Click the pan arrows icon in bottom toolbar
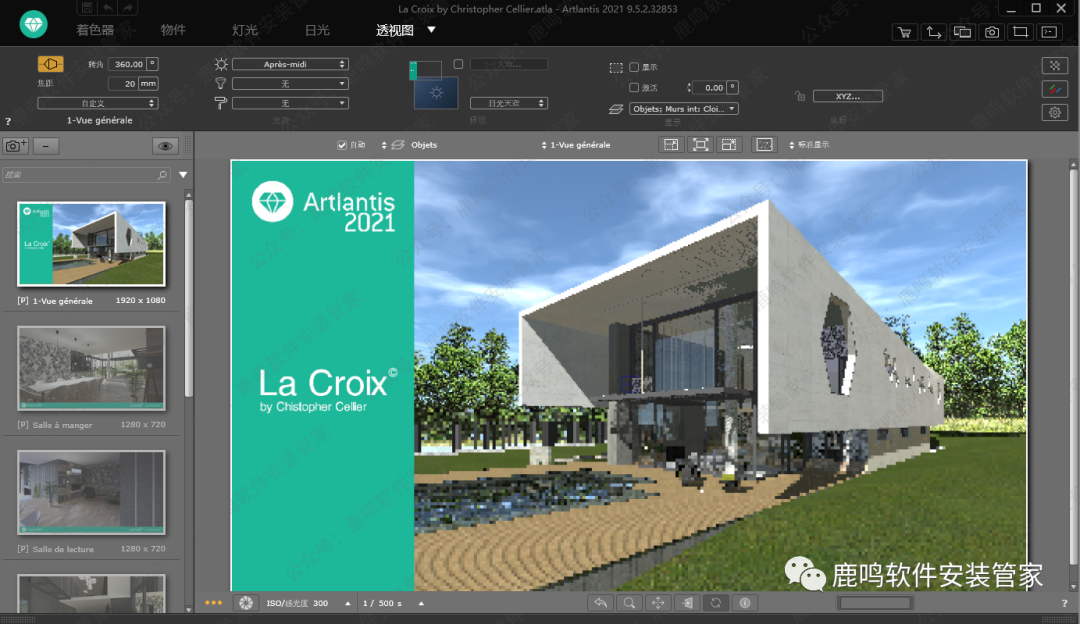This screenshot has height=624, width=1080. [x=658, y=603]
